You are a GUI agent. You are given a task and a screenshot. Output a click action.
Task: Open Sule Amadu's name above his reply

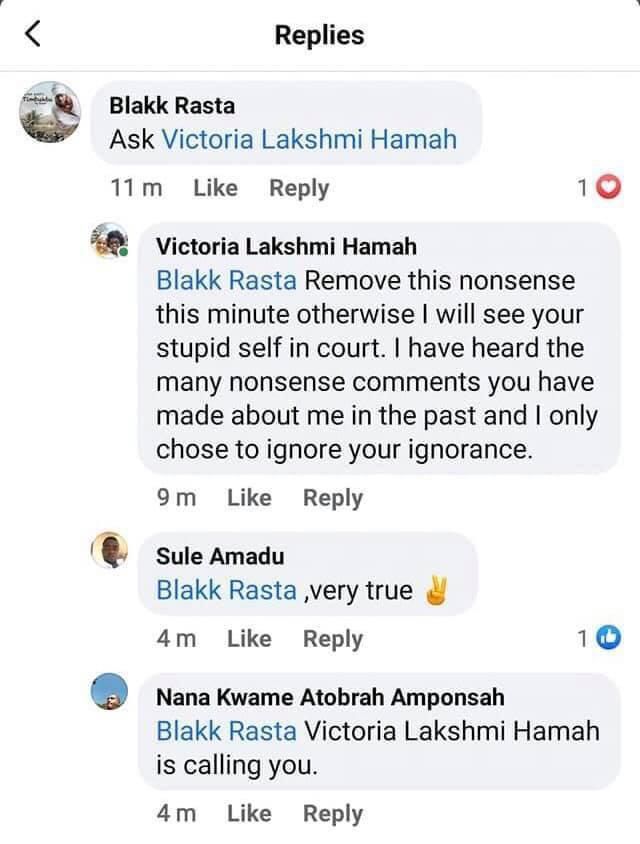221,556
